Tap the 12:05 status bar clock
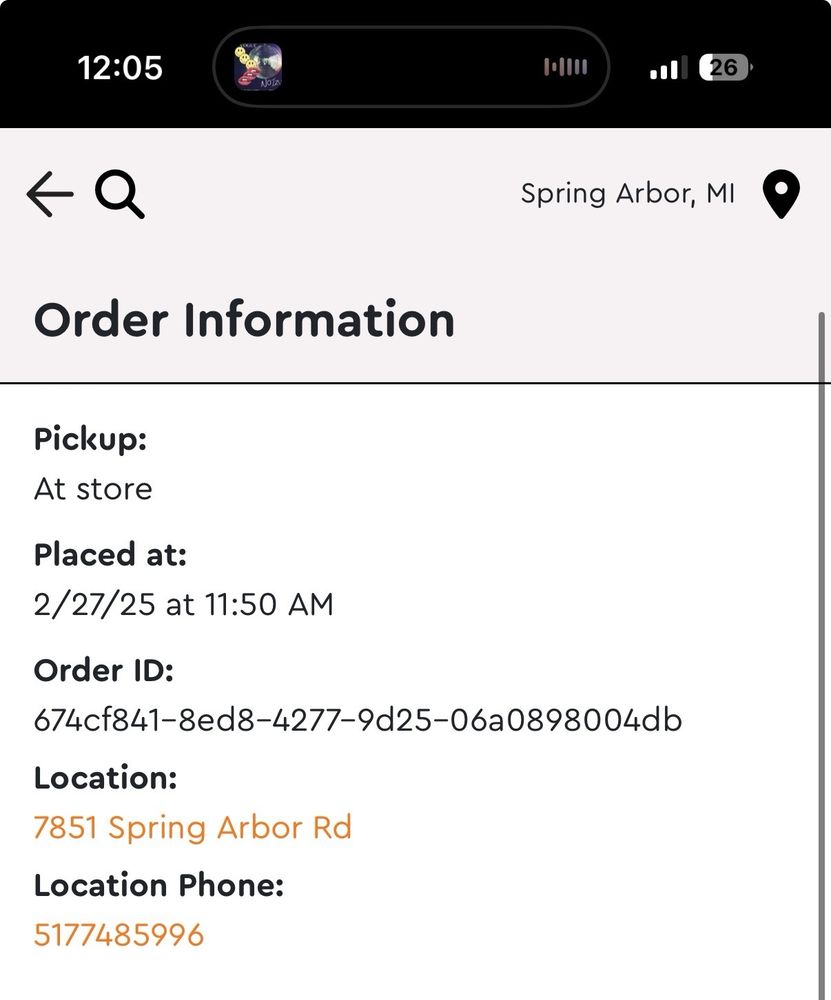 120,68
